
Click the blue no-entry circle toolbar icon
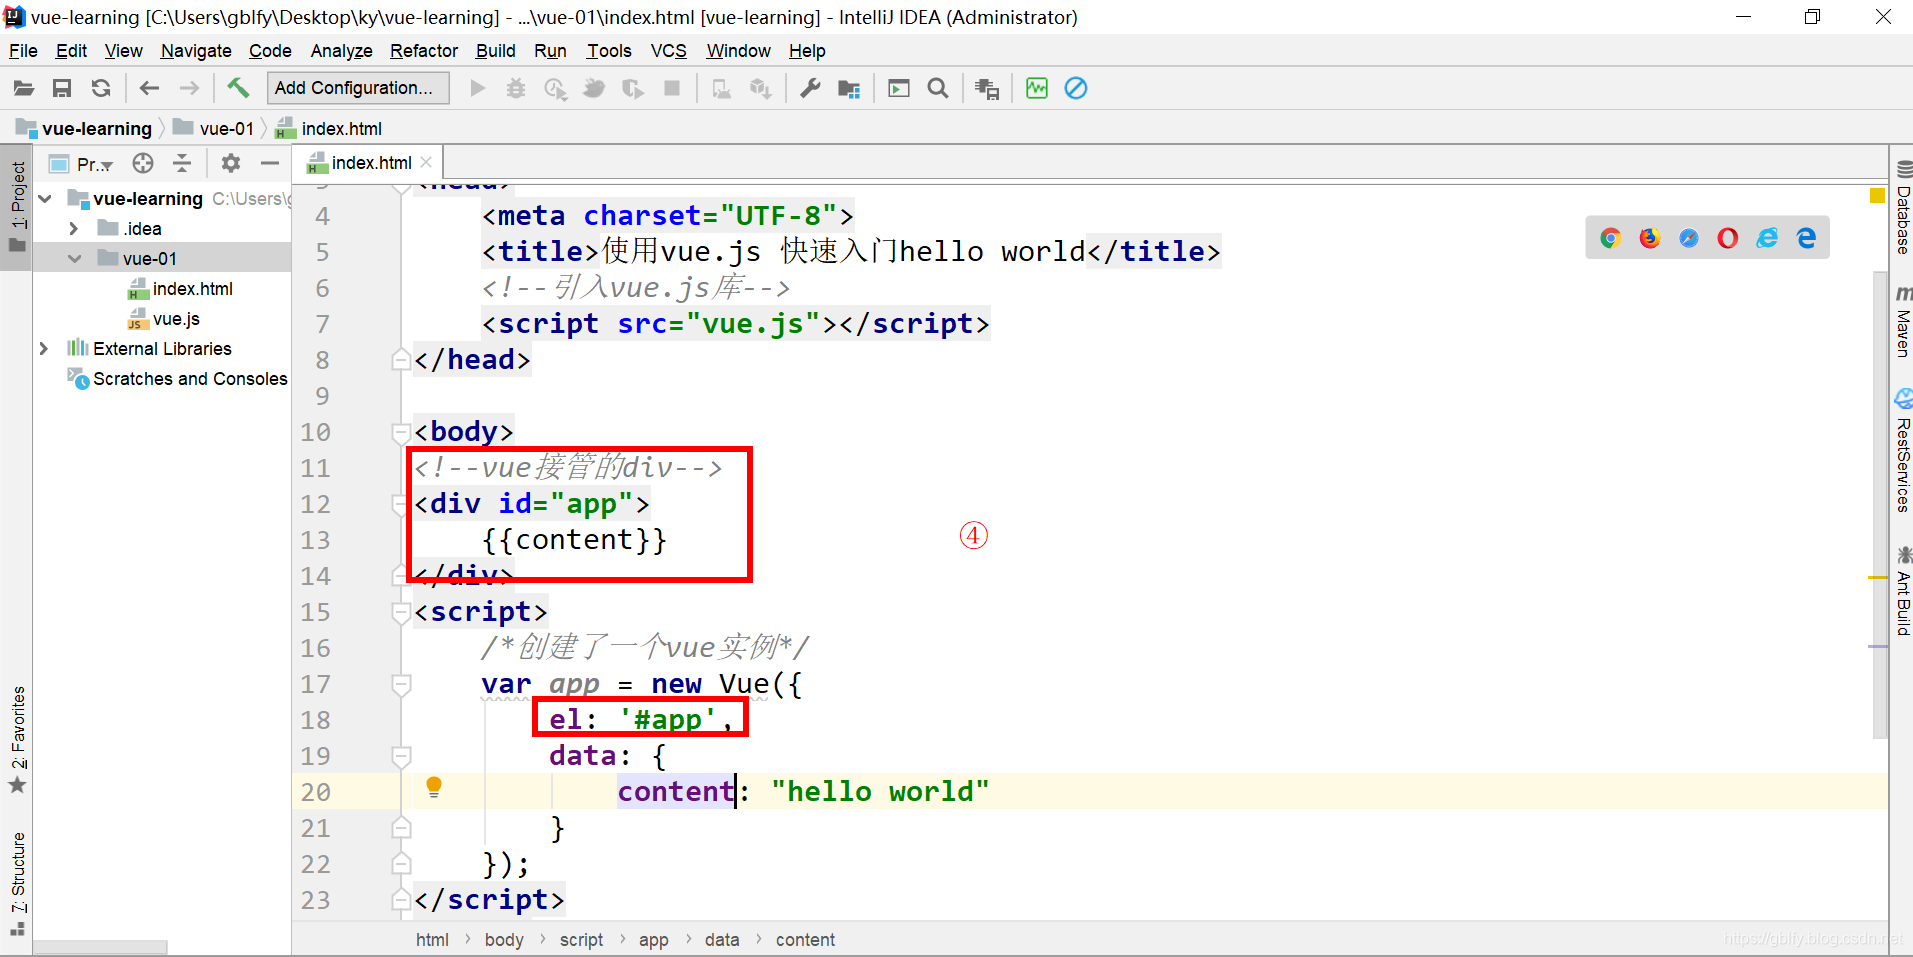1076,88
